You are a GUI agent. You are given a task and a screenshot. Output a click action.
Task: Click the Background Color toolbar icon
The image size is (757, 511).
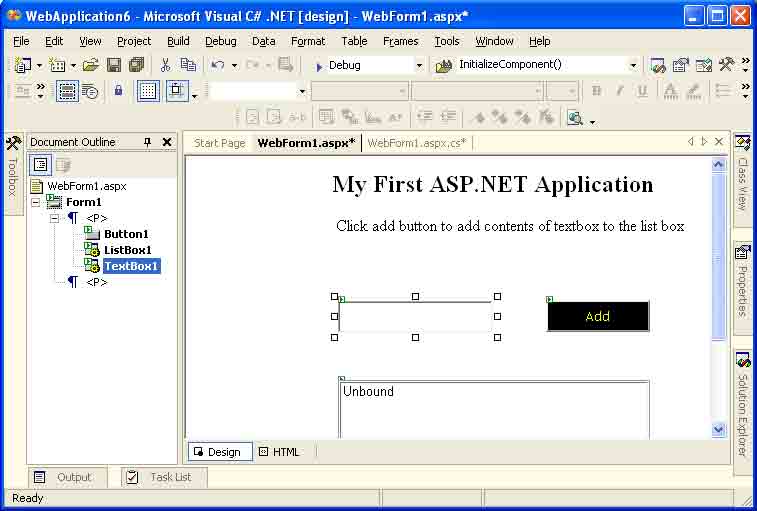[x=693, y=91]
